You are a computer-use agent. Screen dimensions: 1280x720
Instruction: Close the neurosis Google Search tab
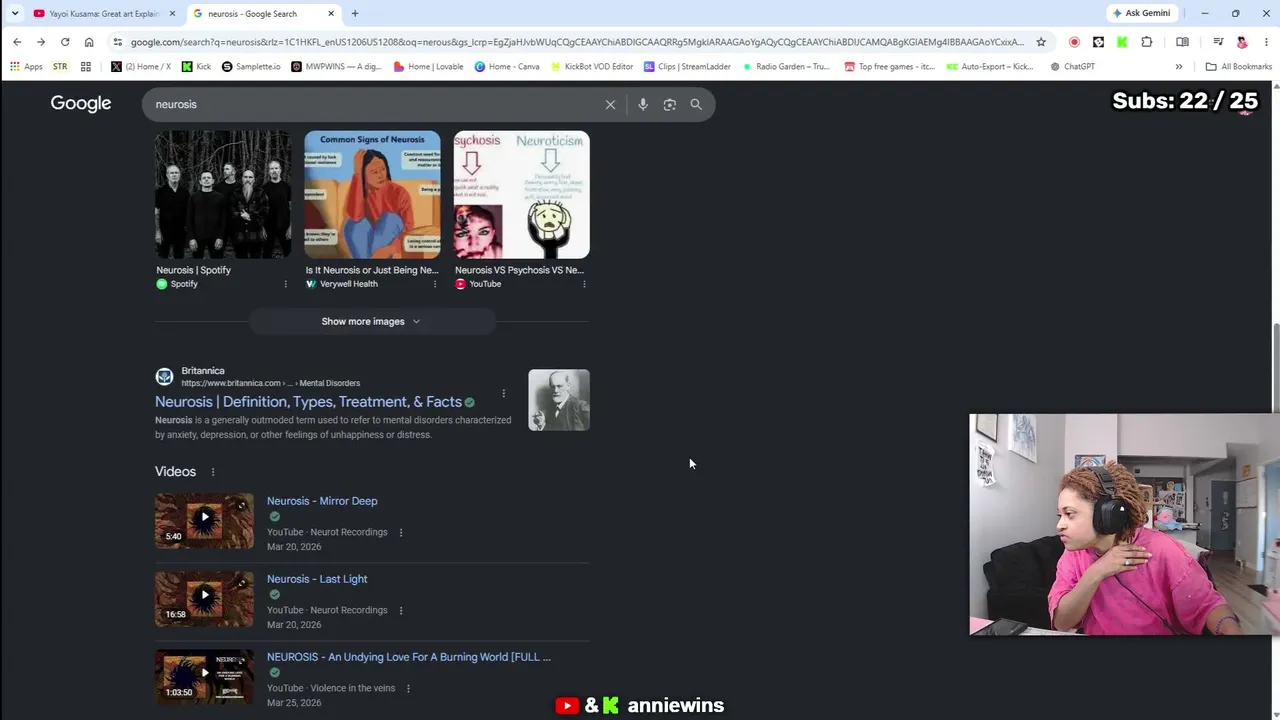pyautogui.click(x=329, y=14)
